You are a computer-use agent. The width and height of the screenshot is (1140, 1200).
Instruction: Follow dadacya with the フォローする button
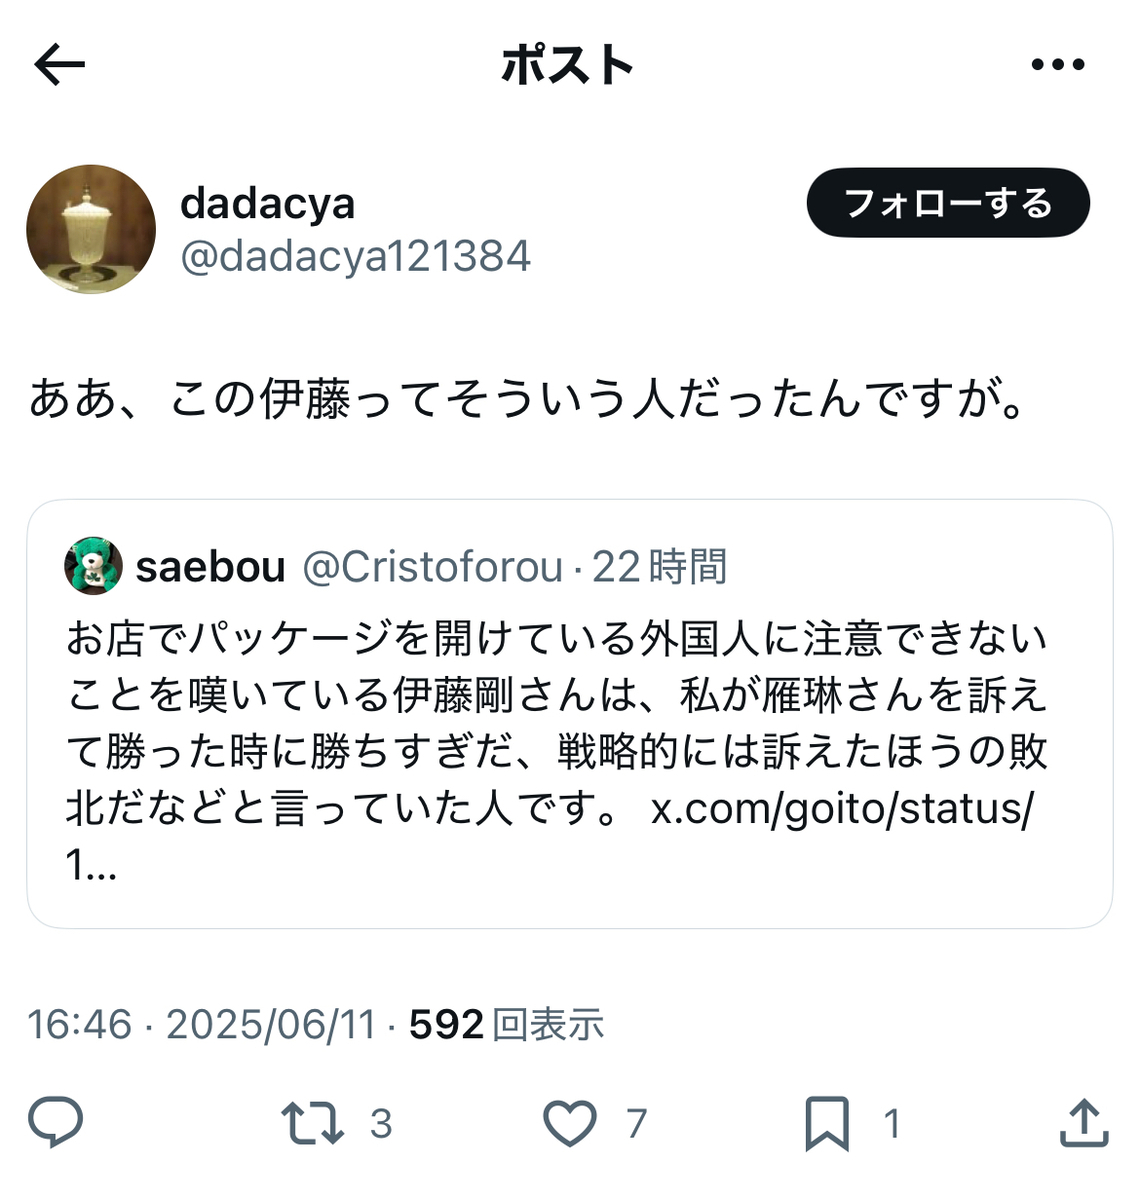click(948, 203)
